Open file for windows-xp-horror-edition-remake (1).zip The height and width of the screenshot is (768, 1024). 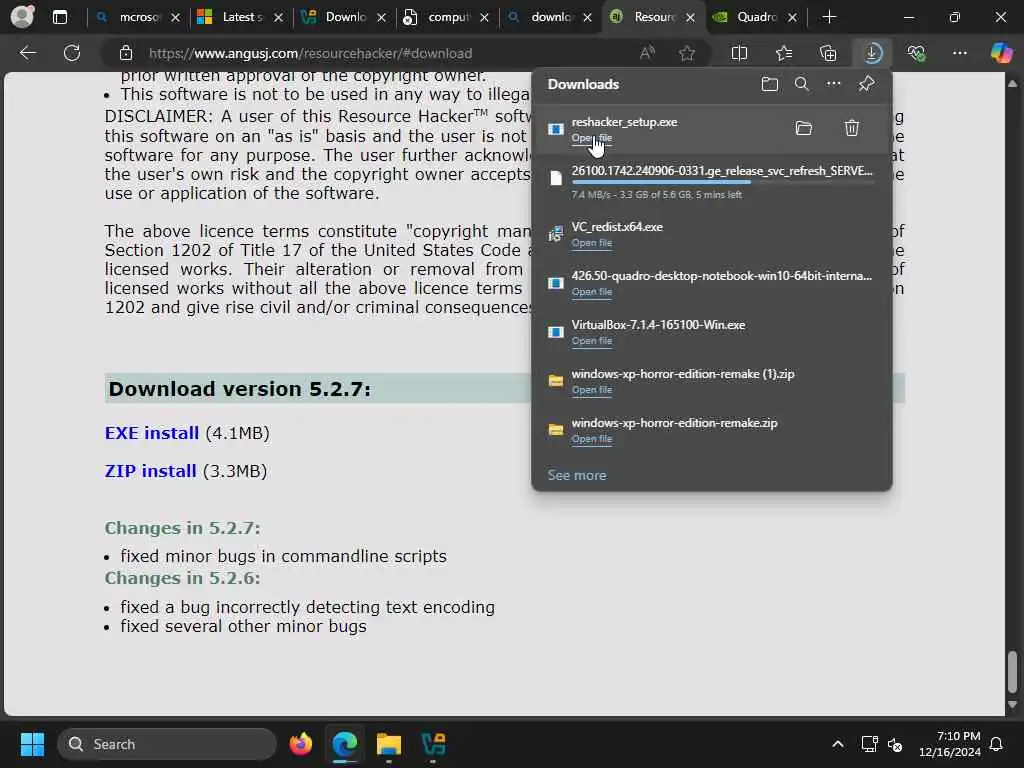point(592,390)
